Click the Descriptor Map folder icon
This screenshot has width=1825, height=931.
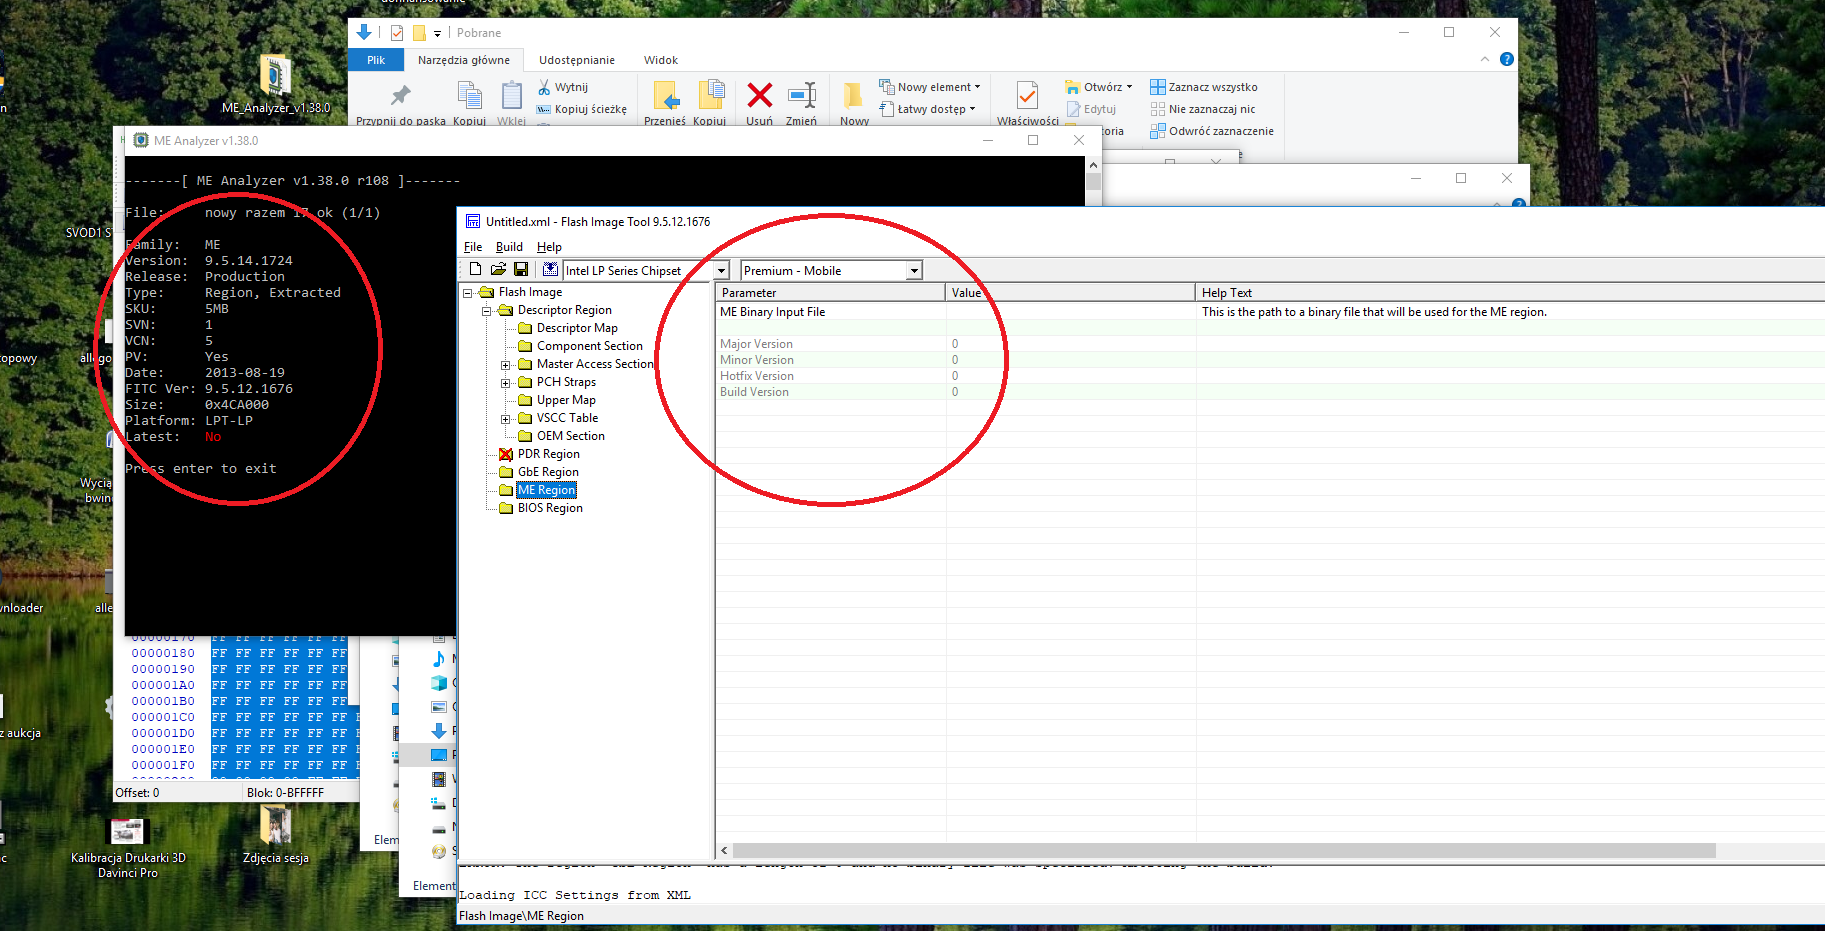pyautogui.click(x=525, y=328)
